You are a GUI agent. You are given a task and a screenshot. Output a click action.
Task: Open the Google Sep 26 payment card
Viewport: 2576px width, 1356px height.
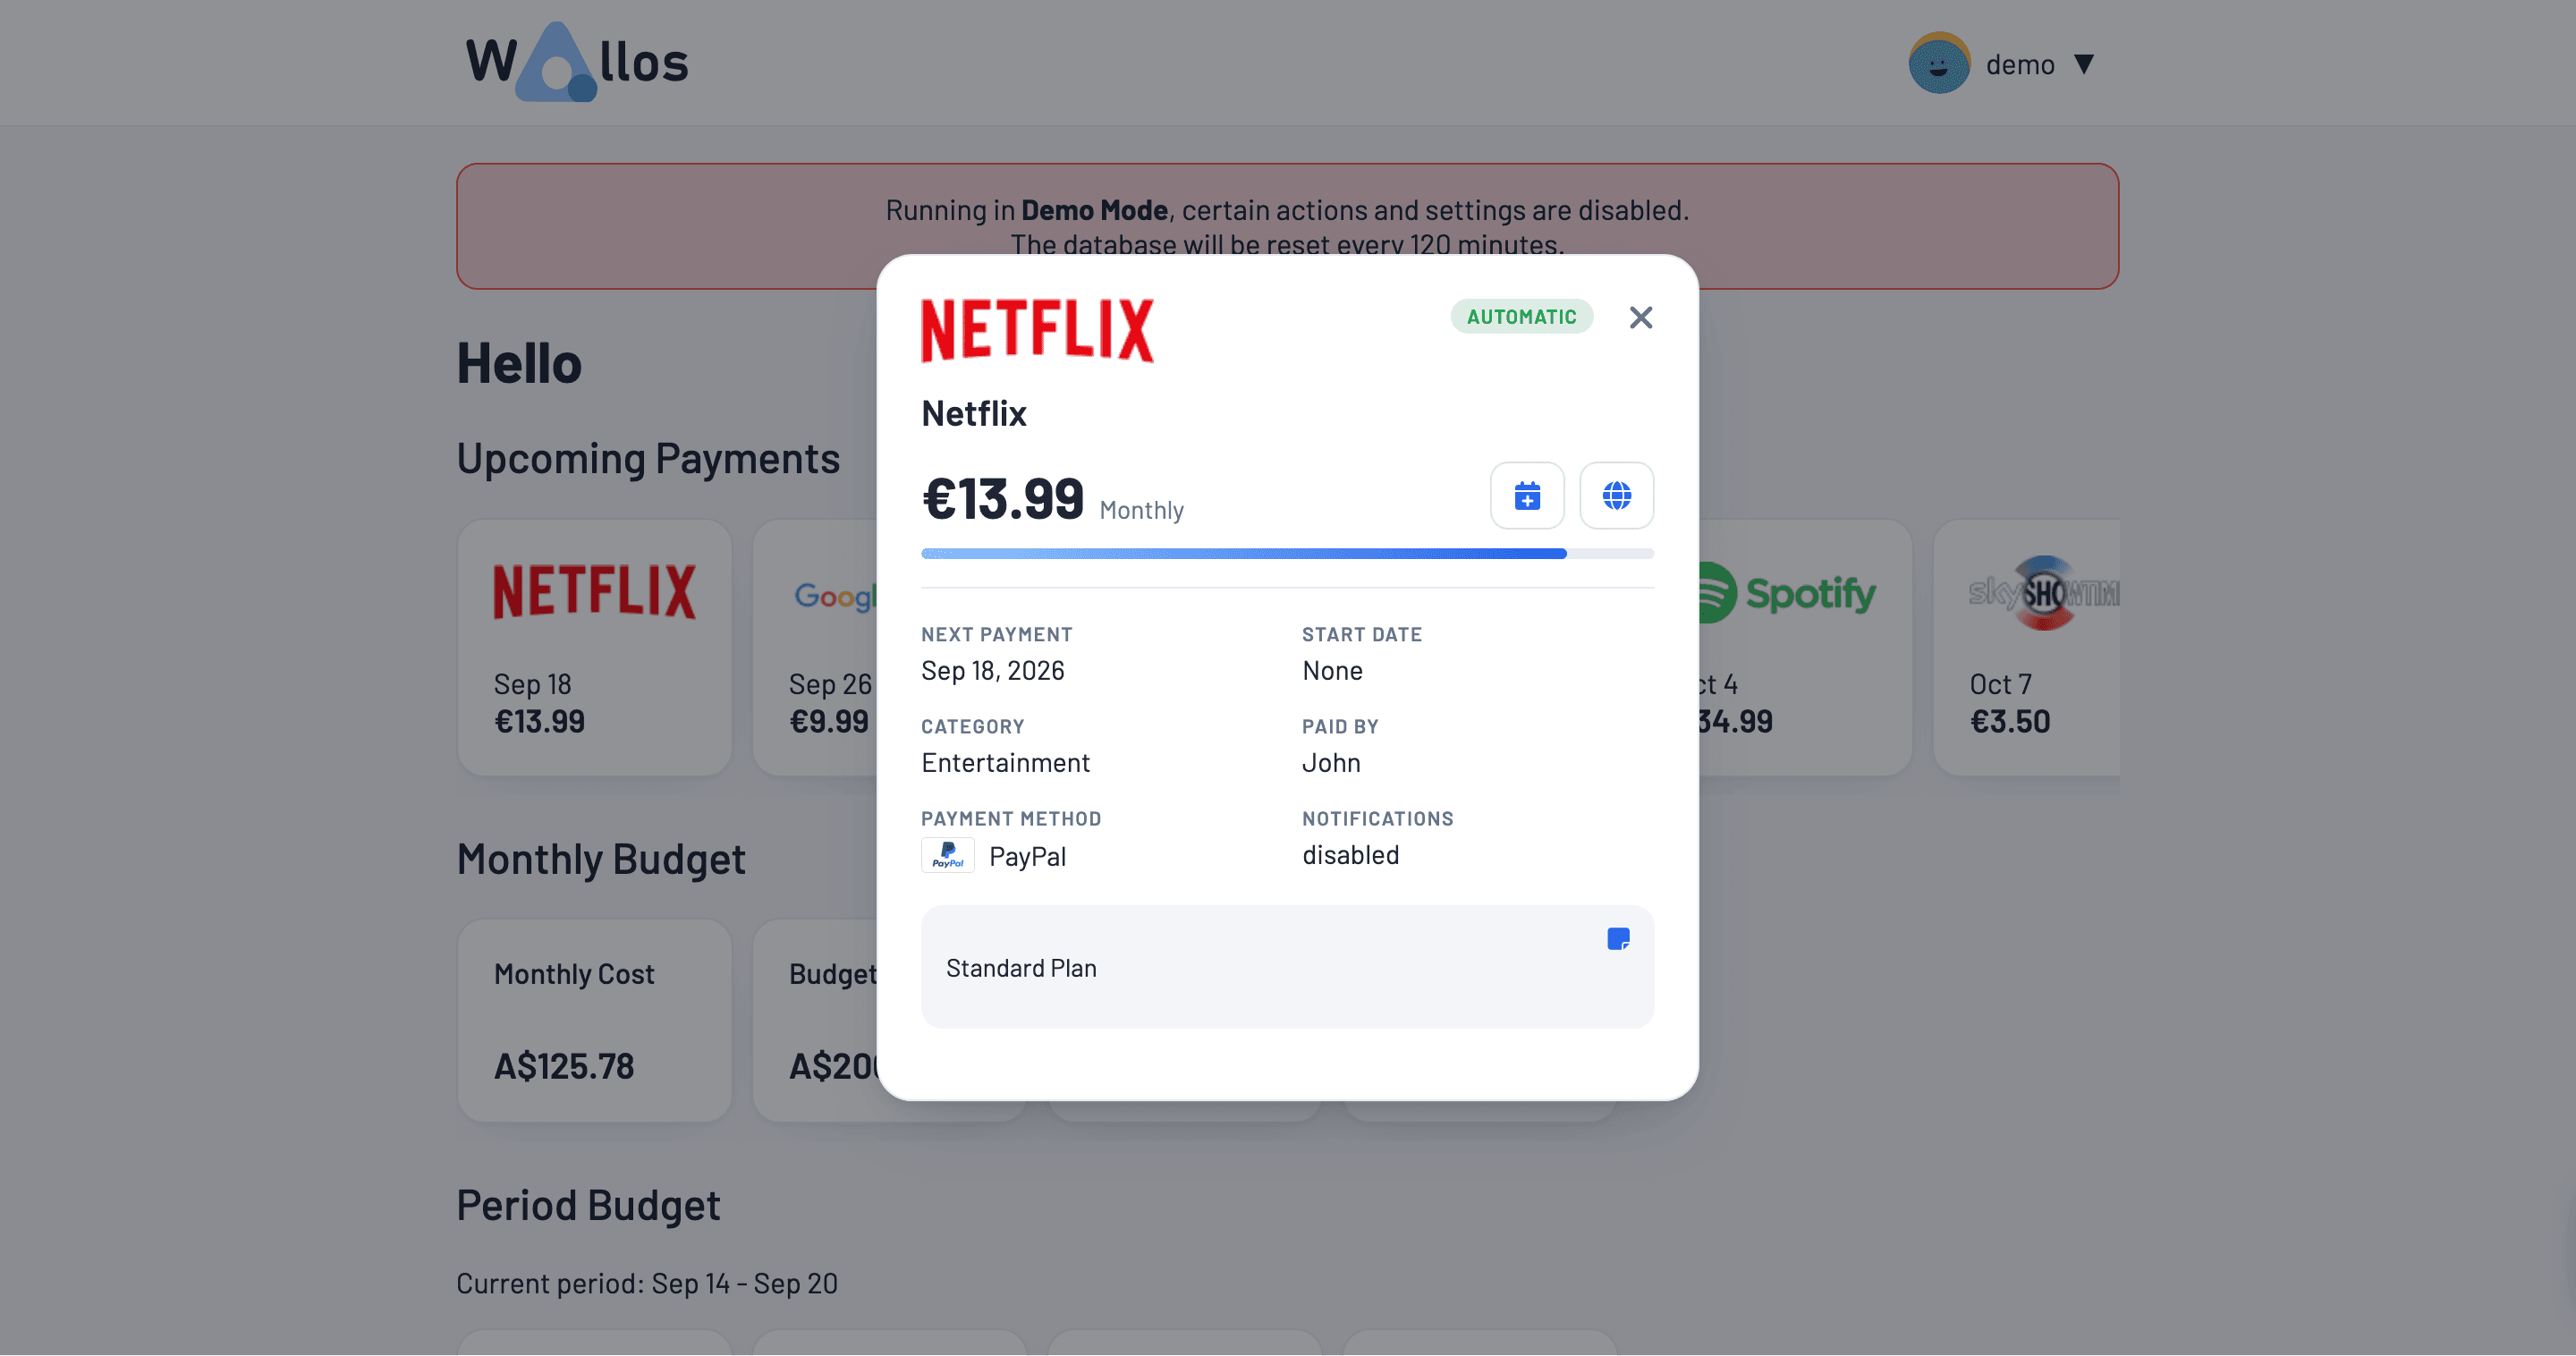815,647
